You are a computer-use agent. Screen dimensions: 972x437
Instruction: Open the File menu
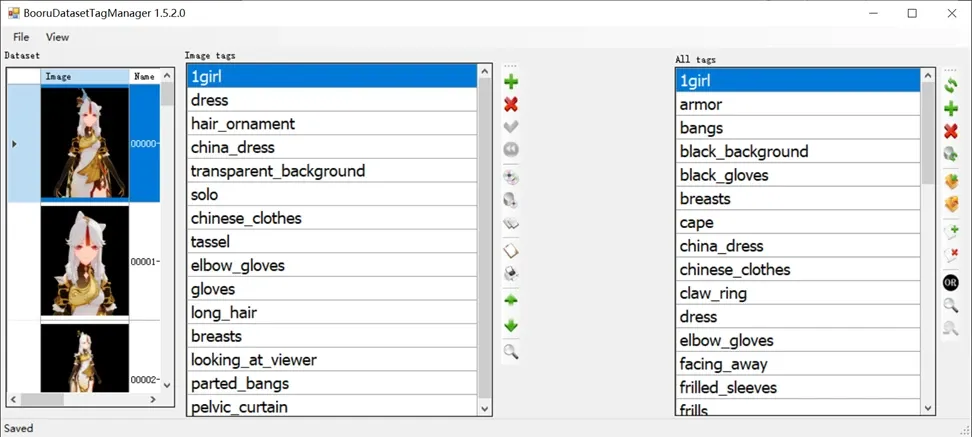(x=21, y=37)
